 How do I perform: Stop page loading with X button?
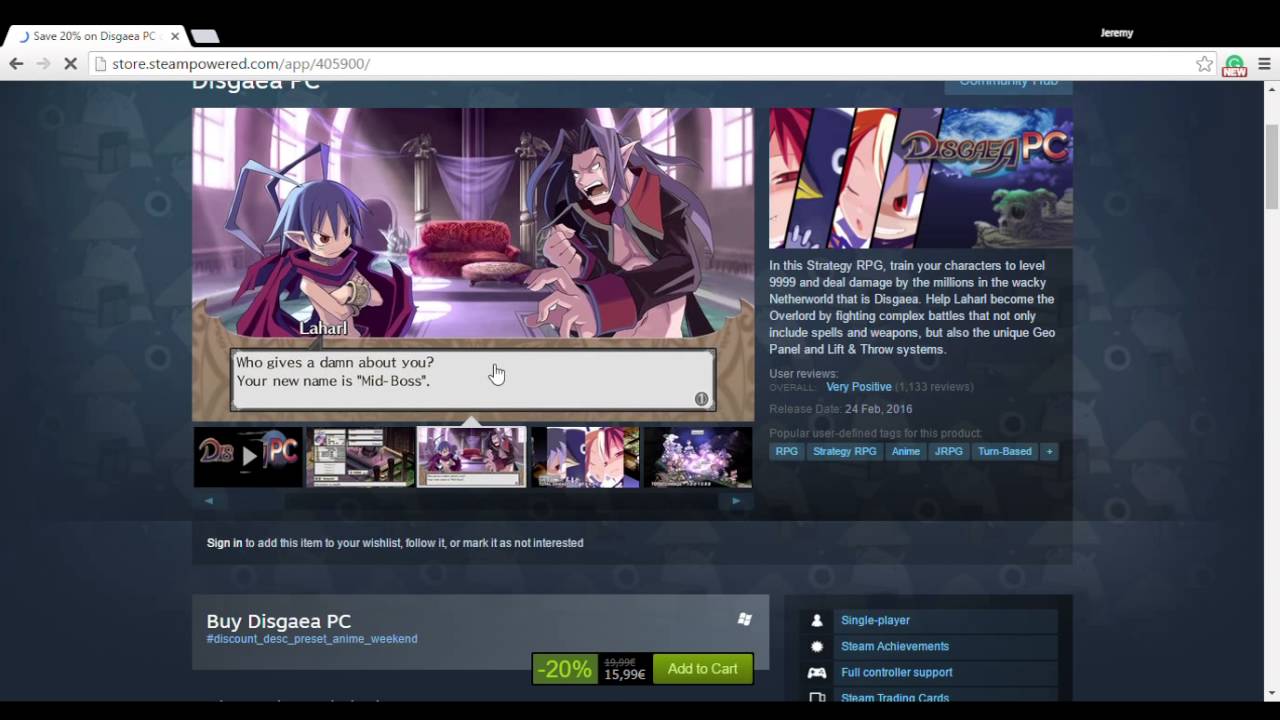[x=71, y=64]
